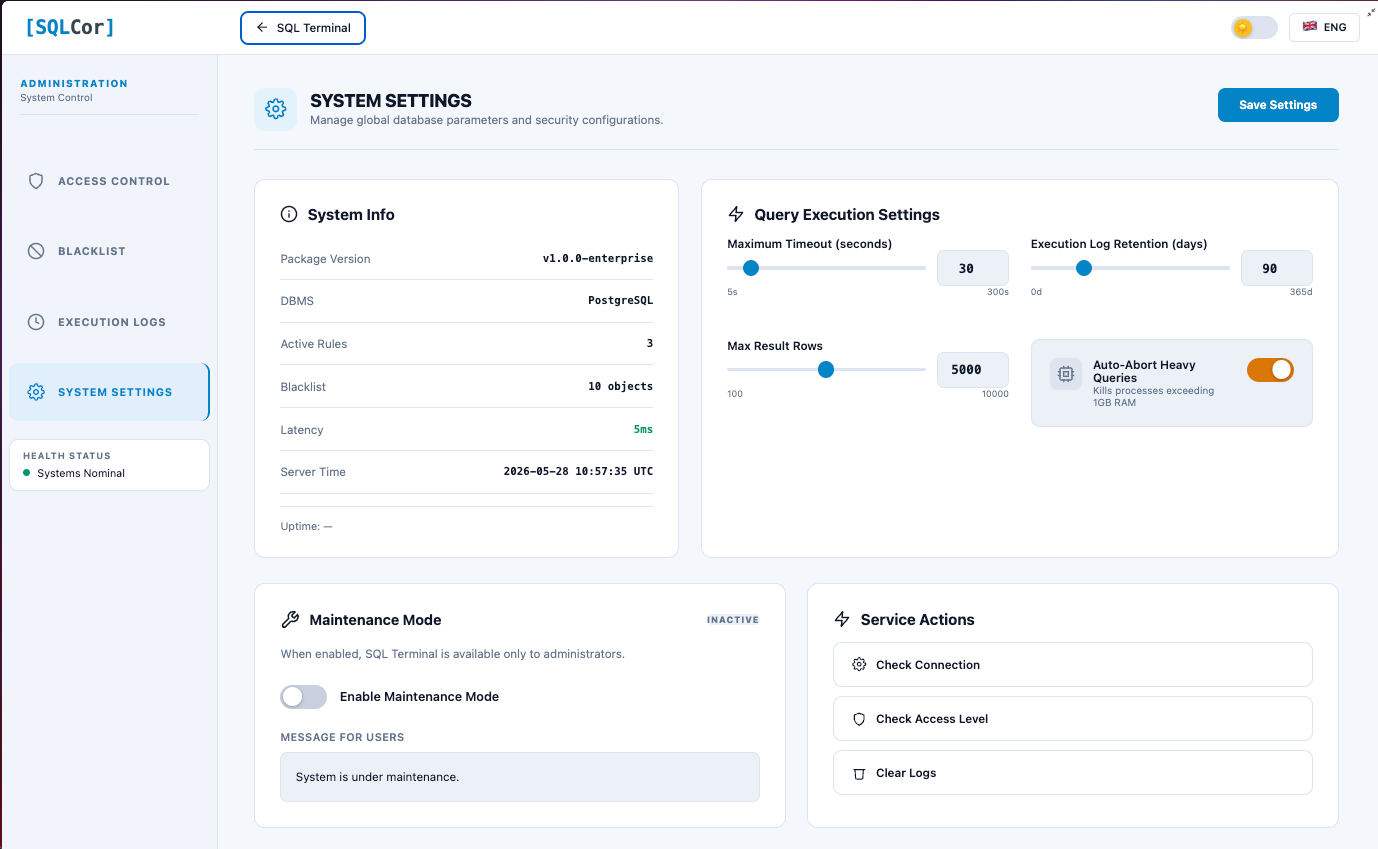Click the UK flag icon
Viewport: 1378px width, 849px height.
point(1309,27)
